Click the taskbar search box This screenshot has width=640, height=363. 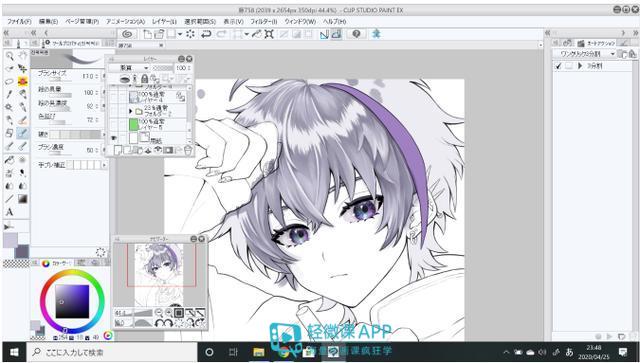112,352
